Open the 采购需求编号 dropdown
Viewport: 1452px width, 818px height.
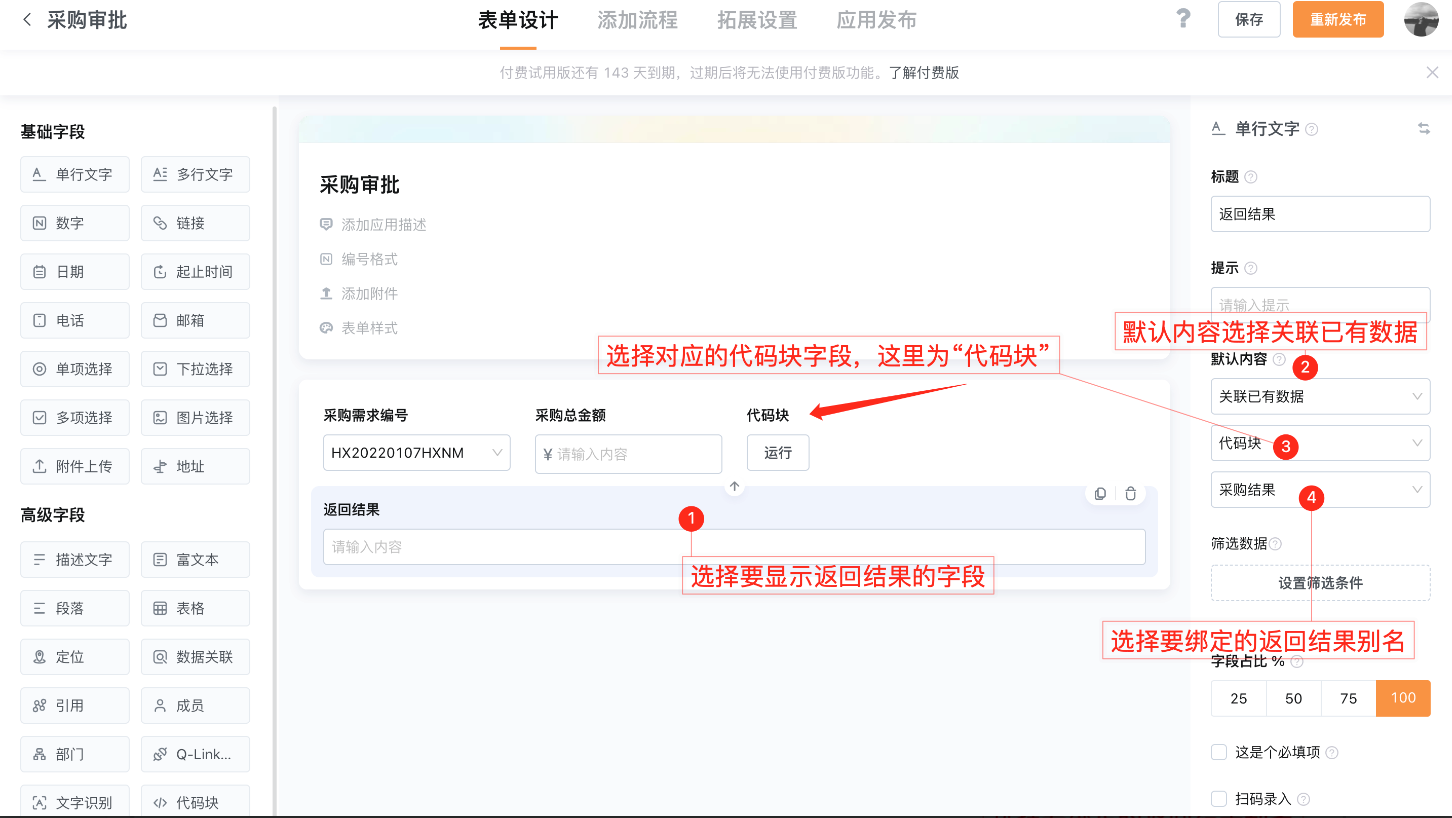417,453
